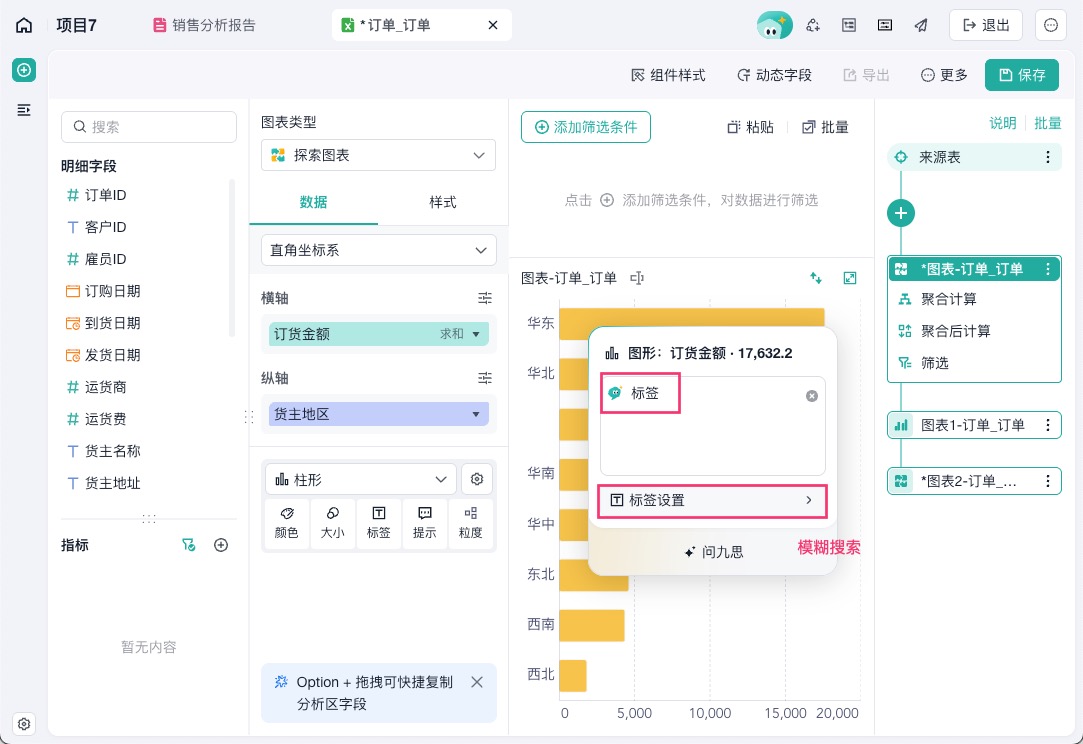
Task: Switch to the 数据 tab
Action: 314,202
